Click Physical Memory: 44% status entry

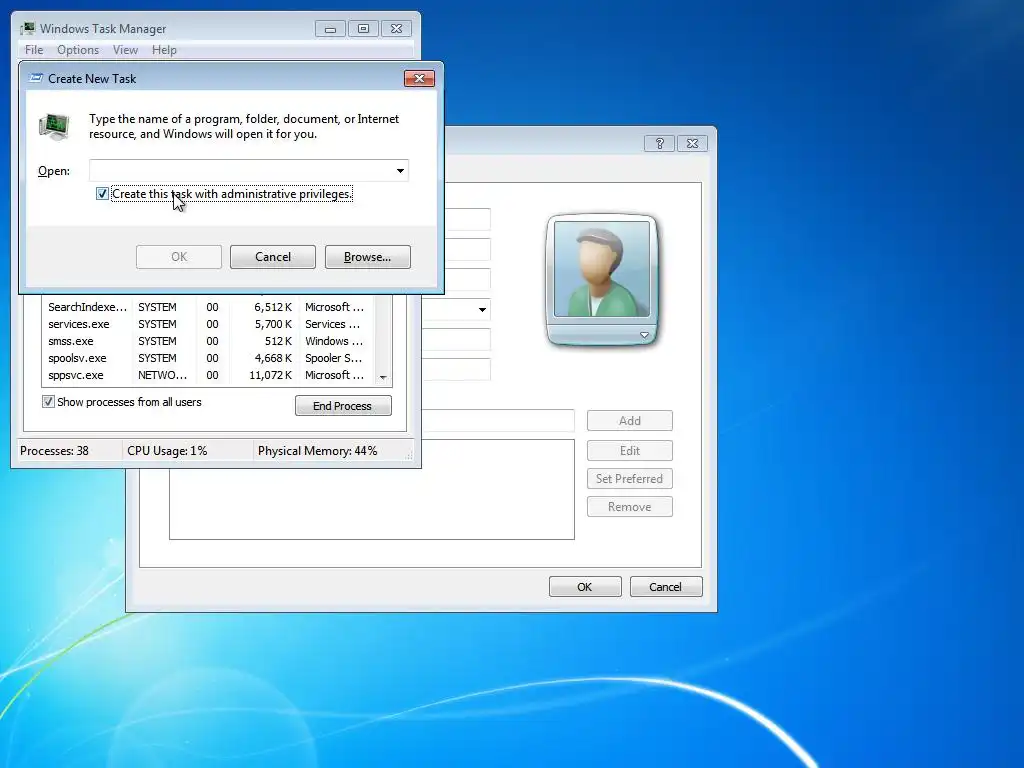(x=317, y=451)
